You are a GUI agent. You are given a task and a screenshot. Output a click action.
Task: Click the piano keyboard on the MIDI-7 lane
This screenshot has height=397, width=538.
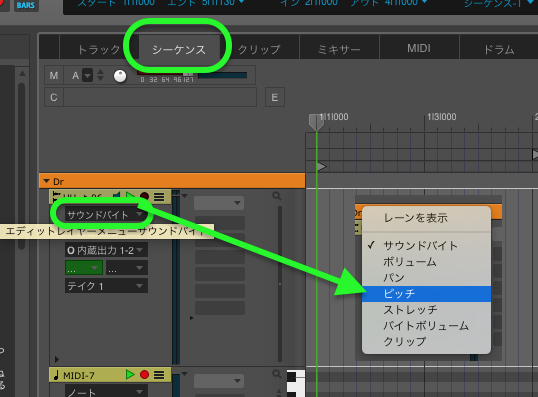[x=296, y=384]
